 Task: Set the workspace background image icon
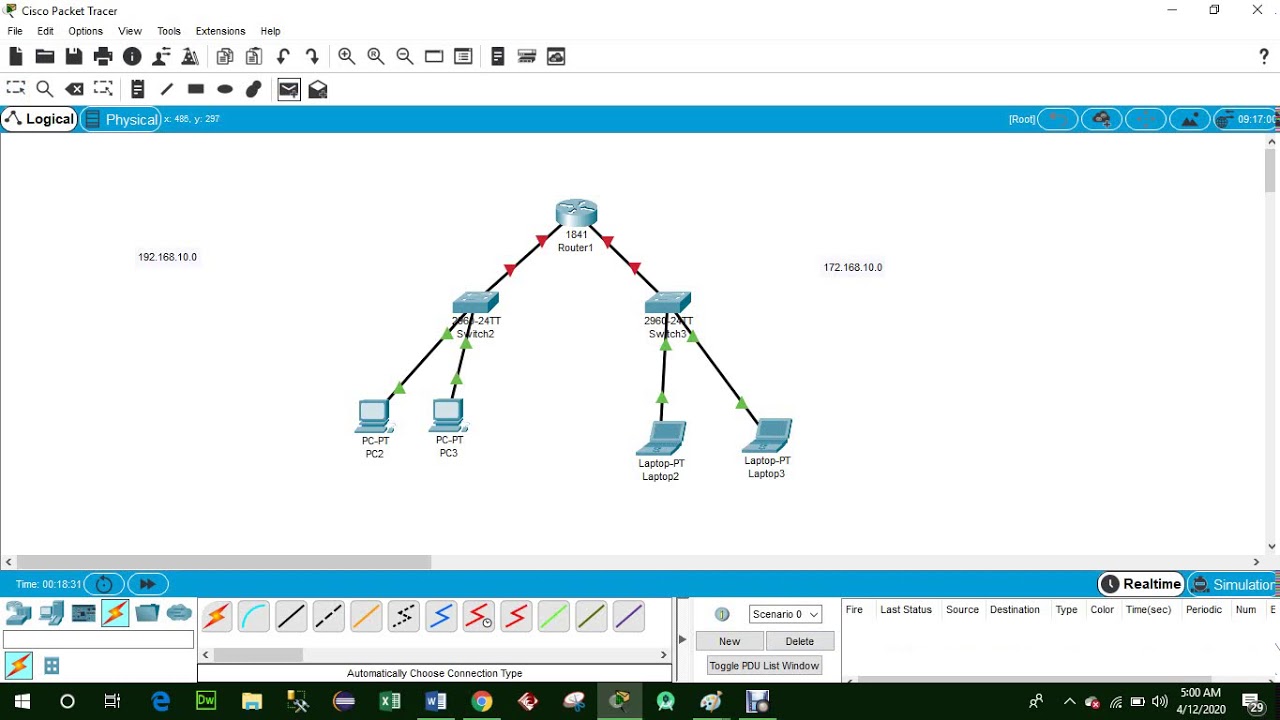[x=1189, y=119]
